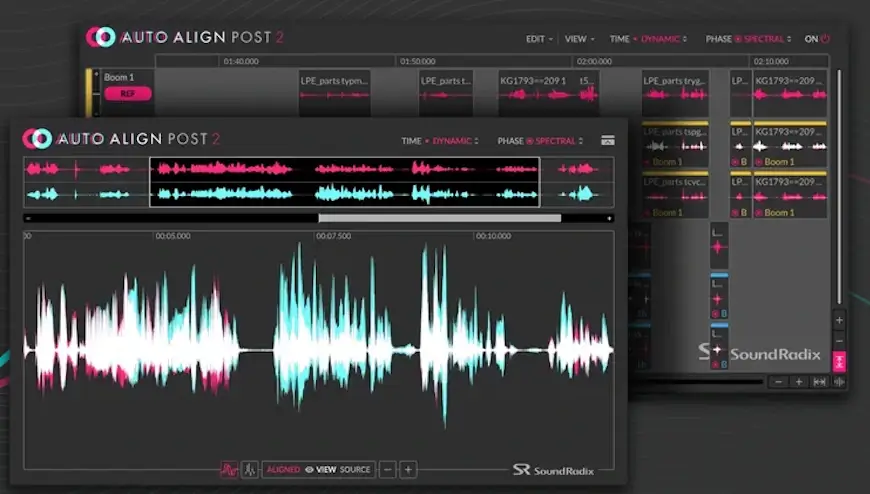Click the 00:07.500 time ruler mark

click(333, 236)
